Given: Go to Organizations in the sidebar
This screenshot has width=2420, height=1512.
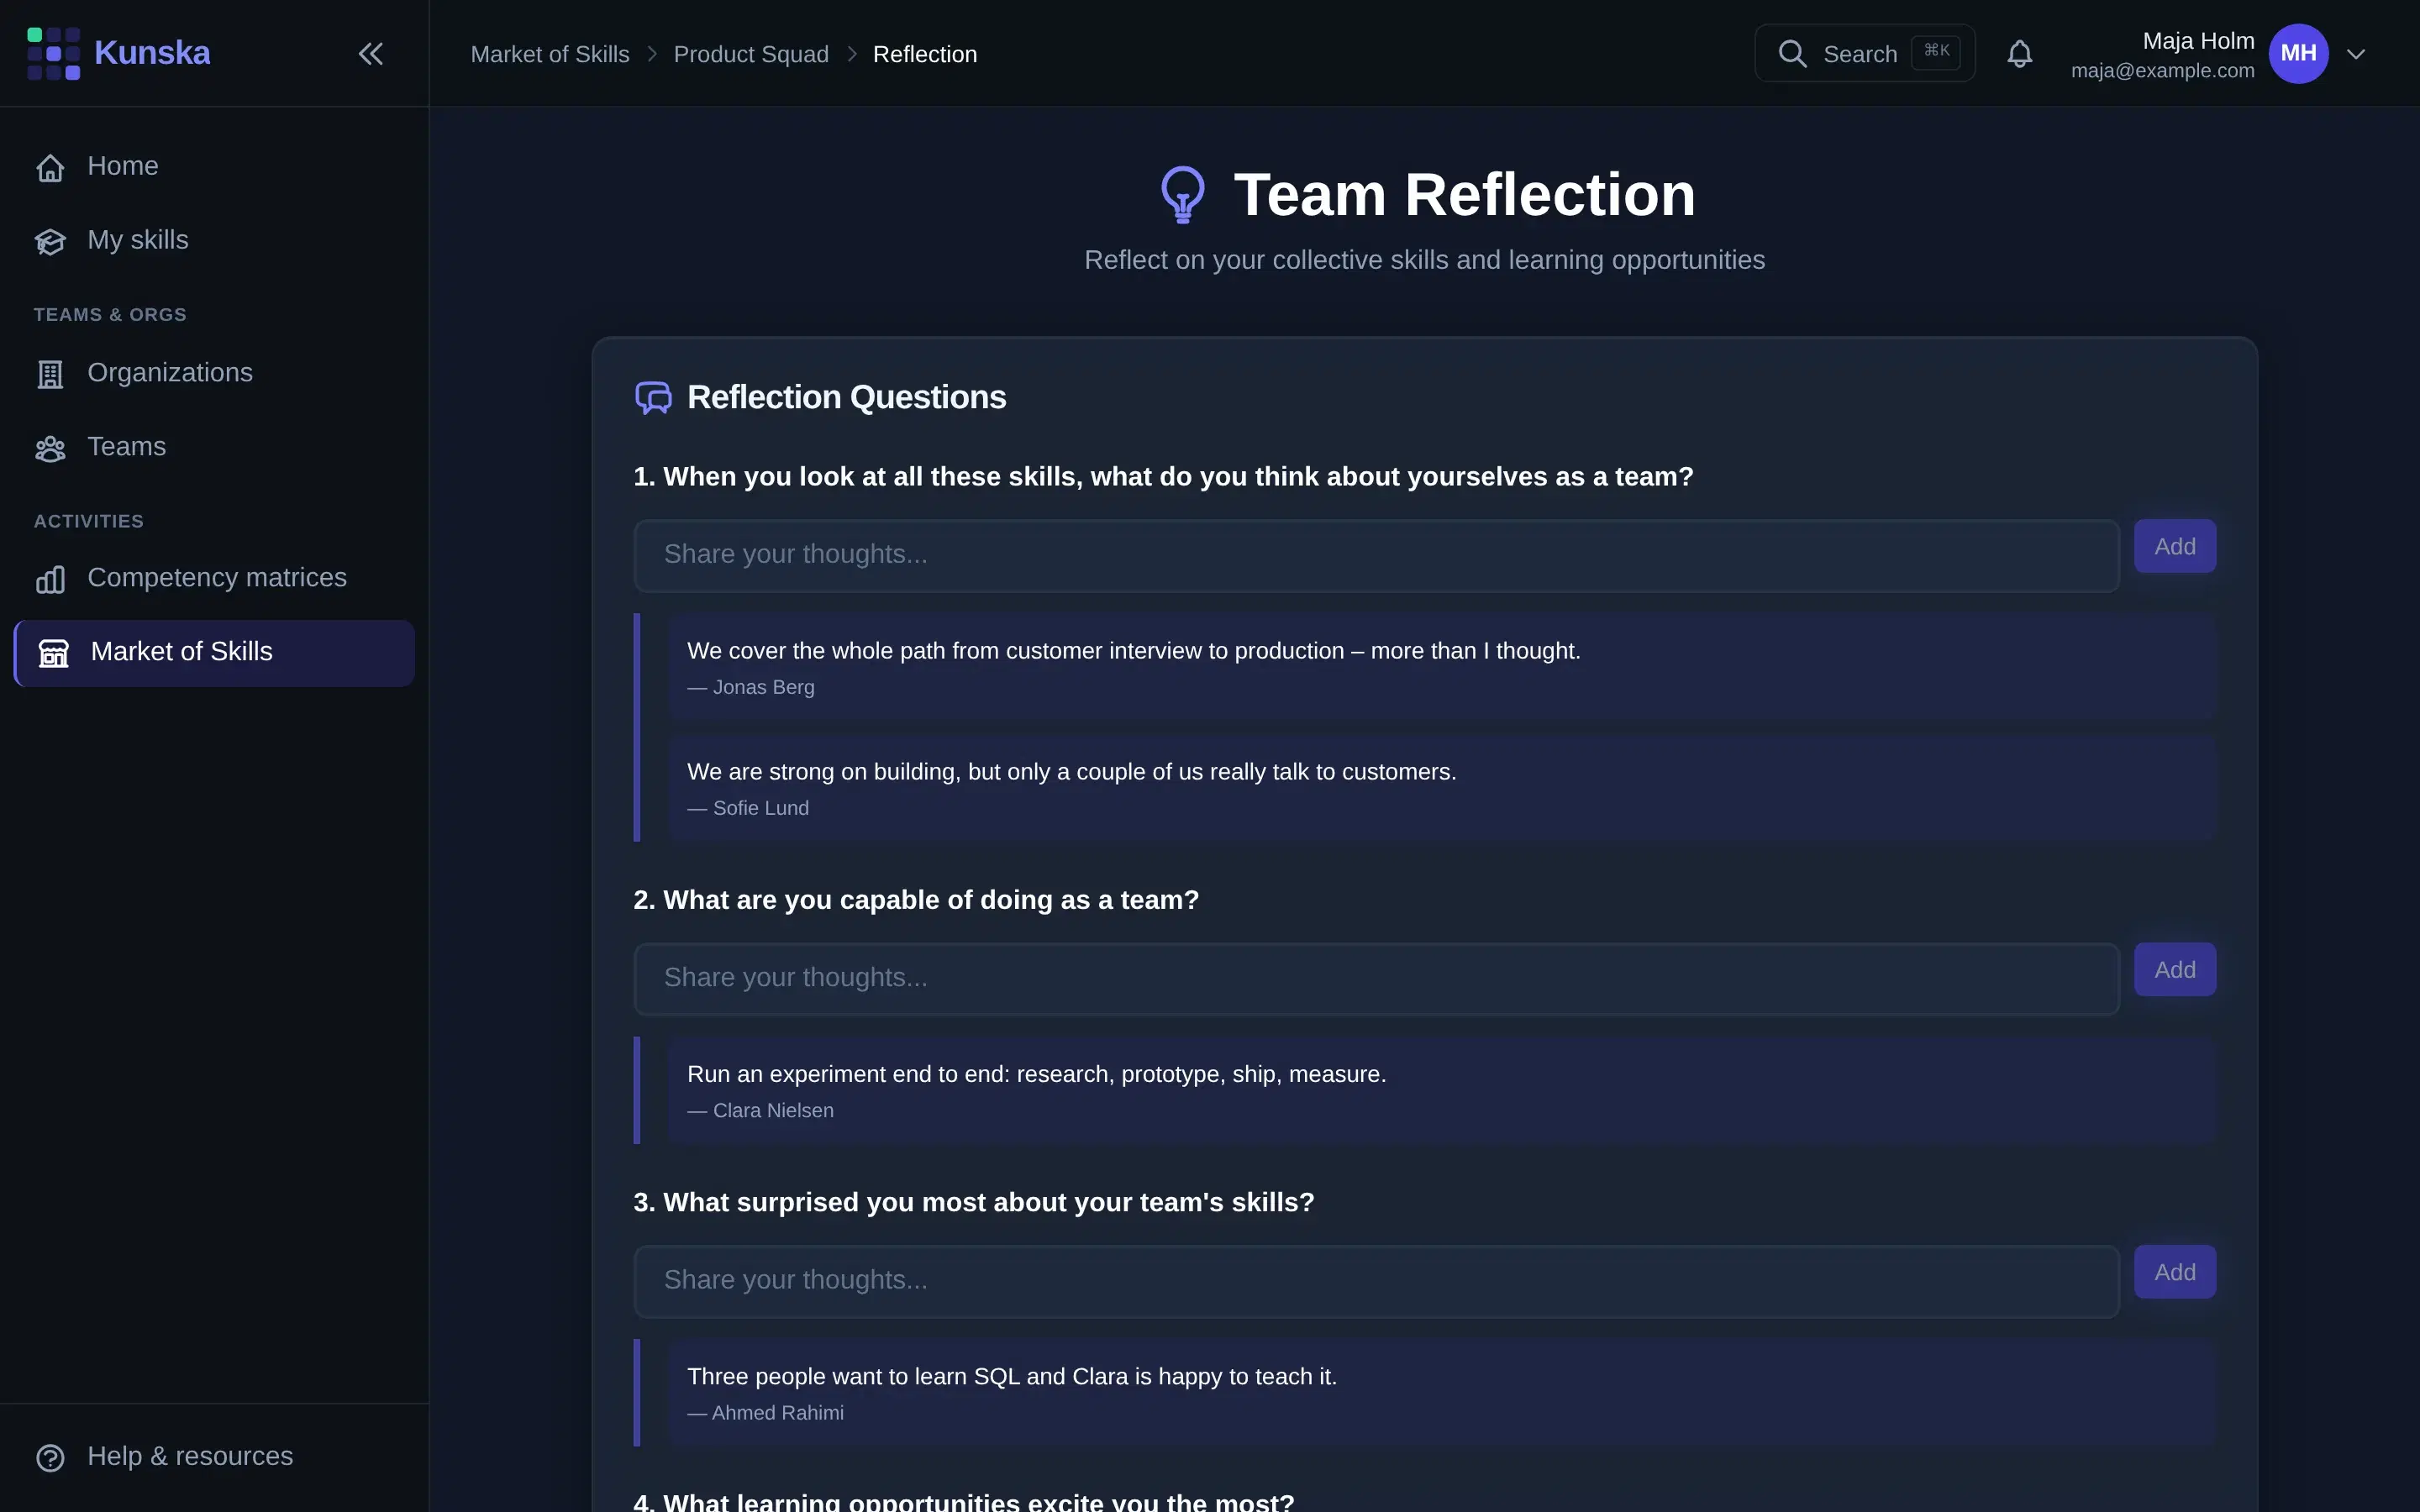Looking at the screenshot, I should (x=214, y=373).
